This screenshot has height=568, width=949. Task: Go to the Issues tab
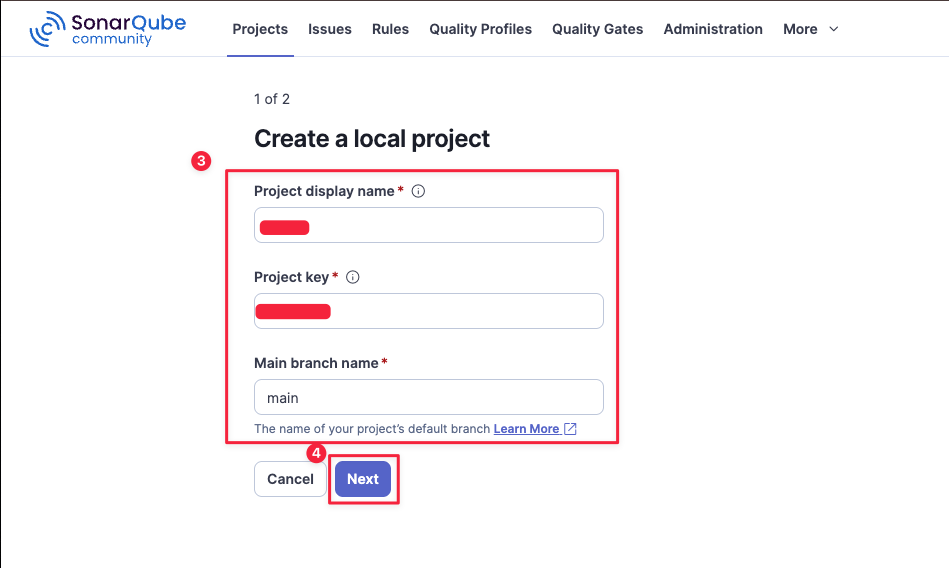click(330, 29)
